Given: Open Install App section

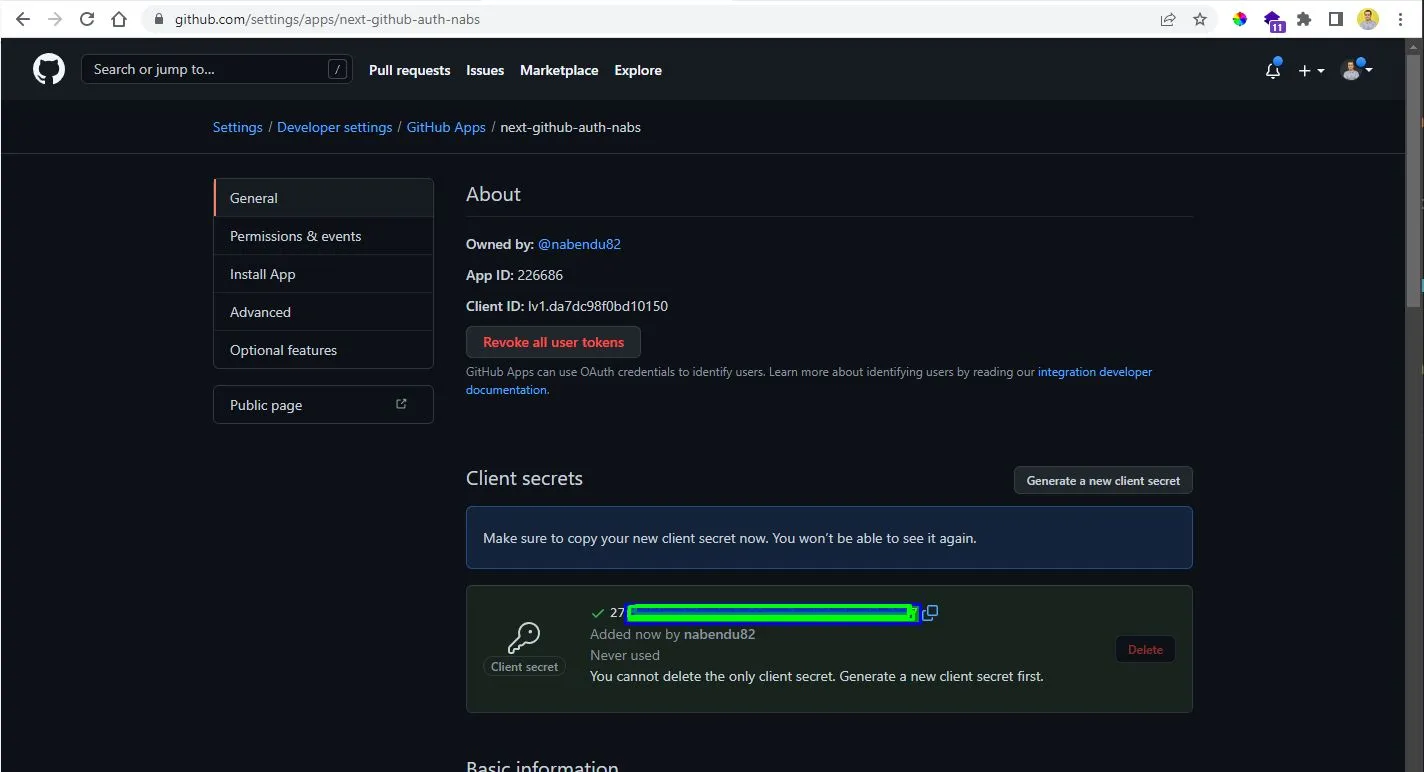Looking at the screenshot, I should pyautogui.click(x=324, y=274).
